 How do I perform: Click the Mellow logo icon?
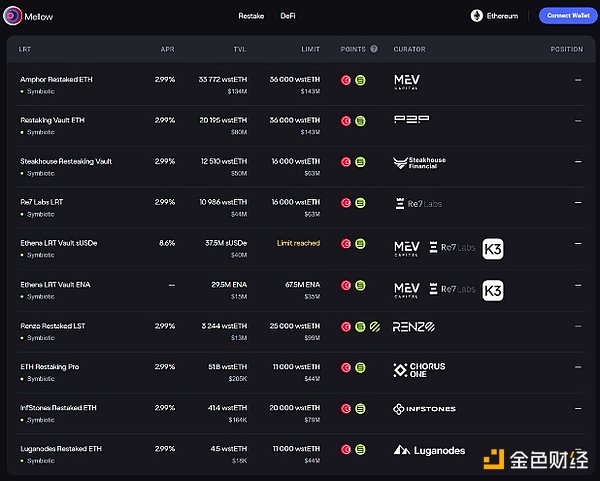coord(15,16)
